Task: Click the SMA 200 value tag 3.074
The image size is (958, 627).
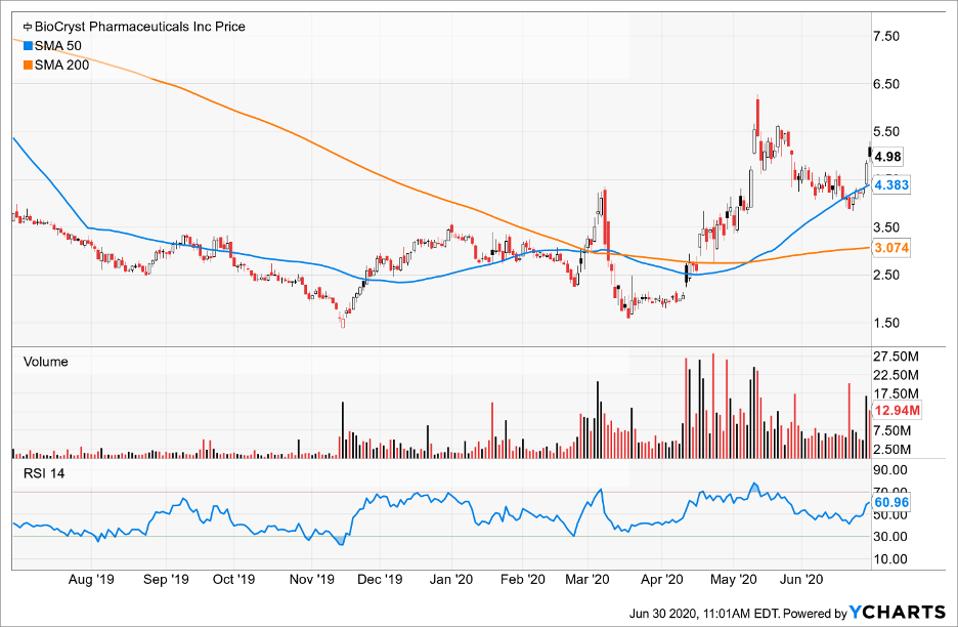Action: (891, 248)
